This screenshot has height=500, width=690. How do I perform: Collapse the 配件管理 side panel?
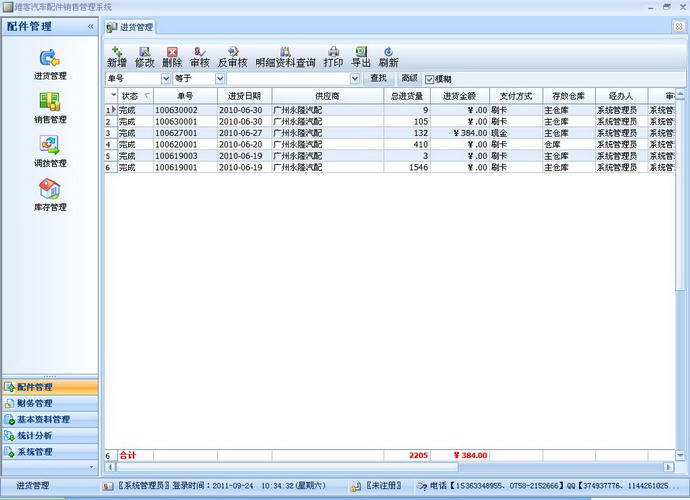click(91, 26)
